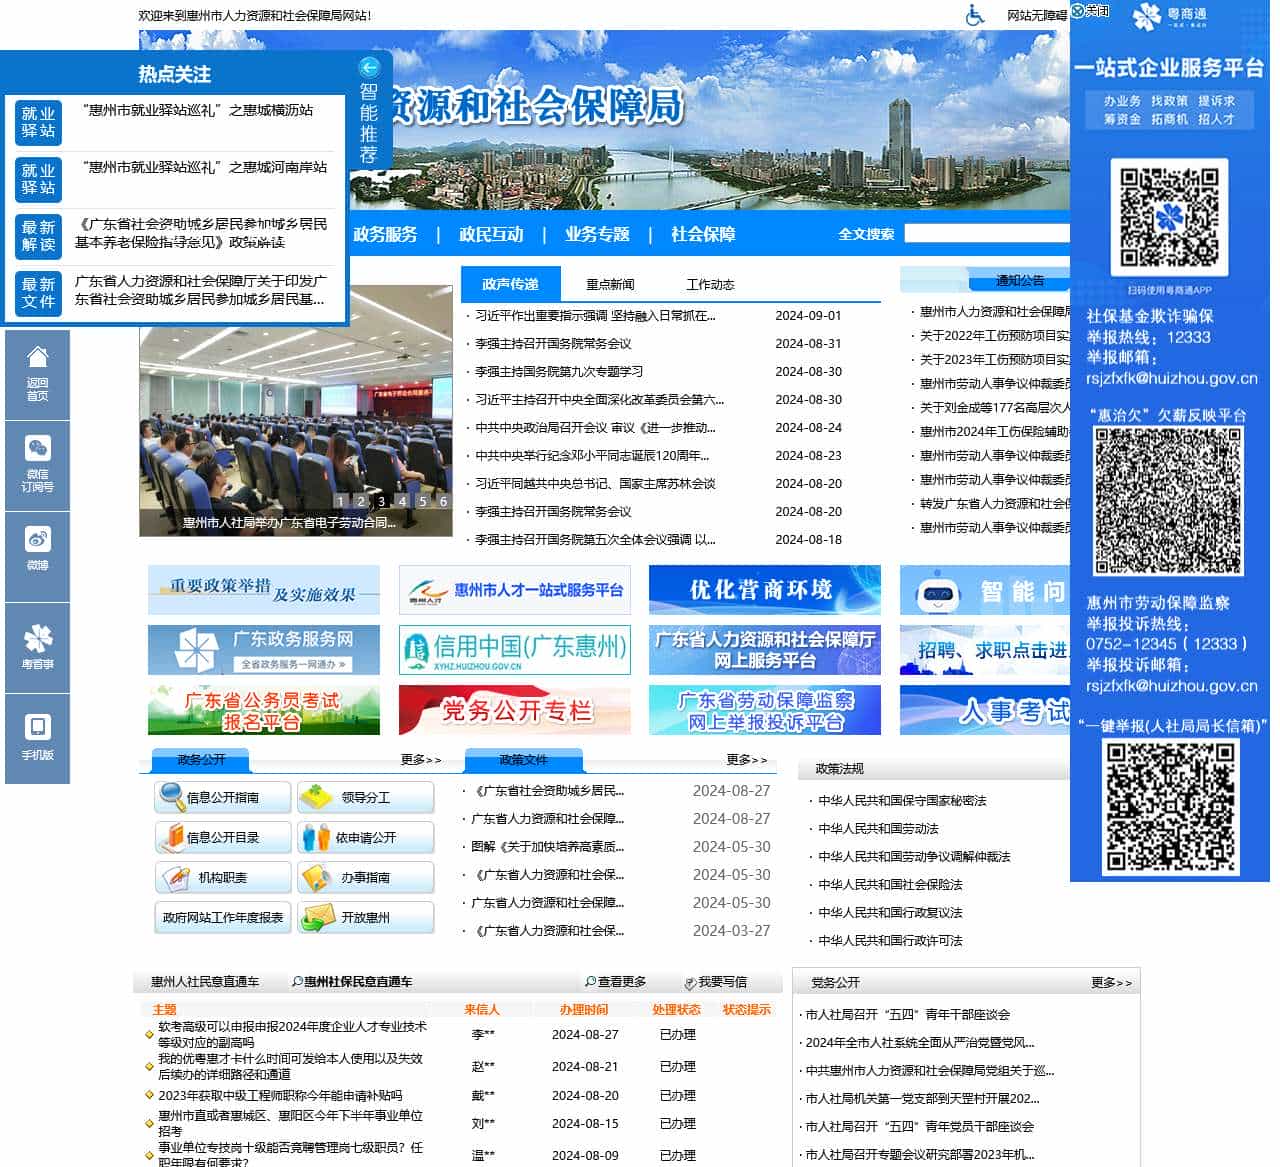Screen dimensions: 1280x1167
Task: Click the 最新文件 badge in 热点关注
Action: tap(38, 293)
